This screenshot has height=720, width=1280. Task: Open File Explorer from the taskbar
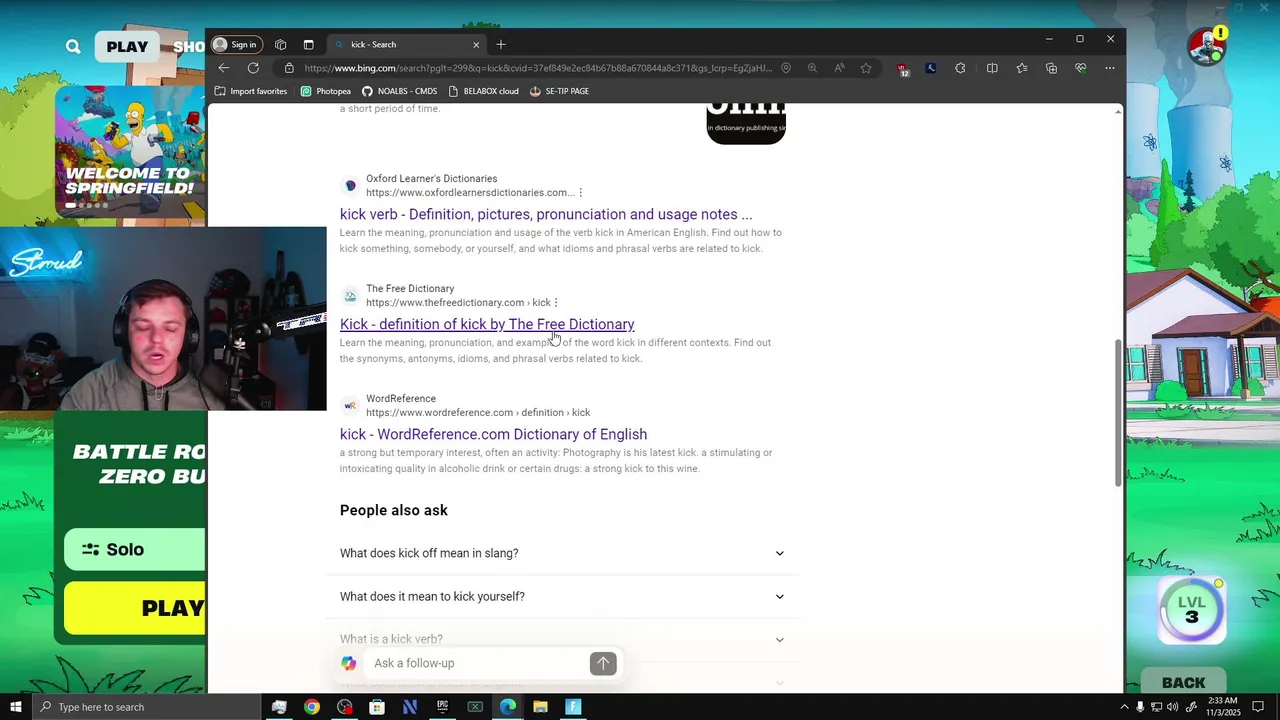(x=540, y=707)
